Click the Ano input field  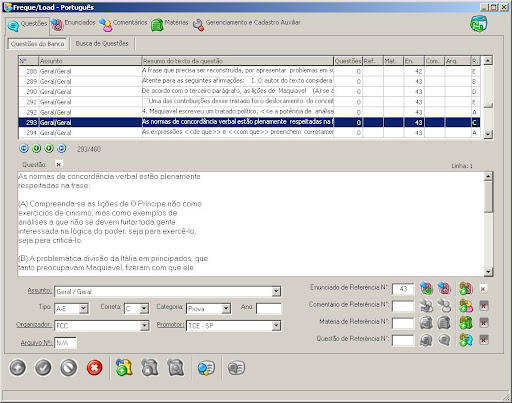pyautogui.click(x=269, y=309)
